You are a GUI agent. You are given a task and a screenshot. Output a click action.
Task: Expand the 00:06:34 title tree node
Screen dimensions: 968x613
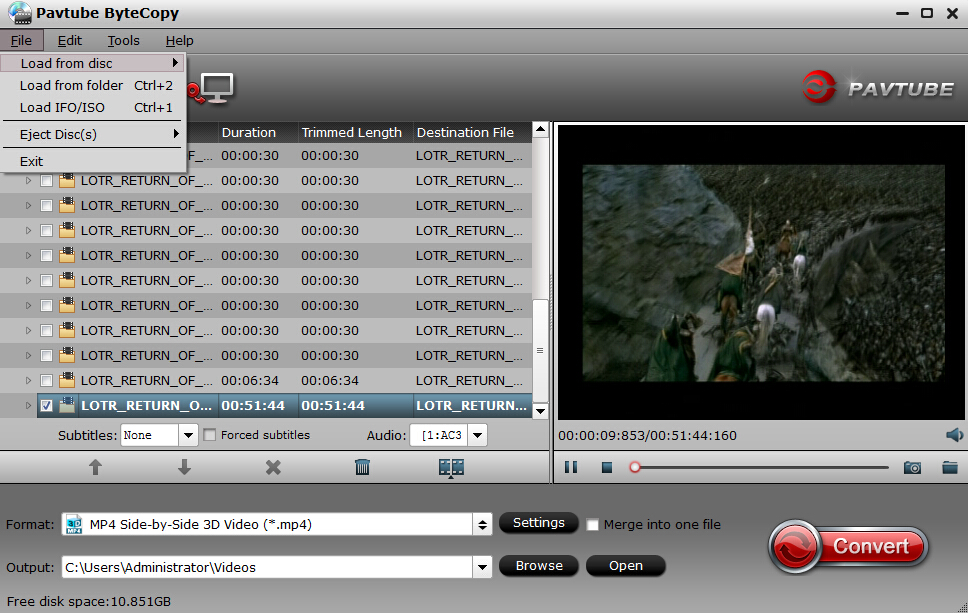pyautogui.click(x=28, y=380)
